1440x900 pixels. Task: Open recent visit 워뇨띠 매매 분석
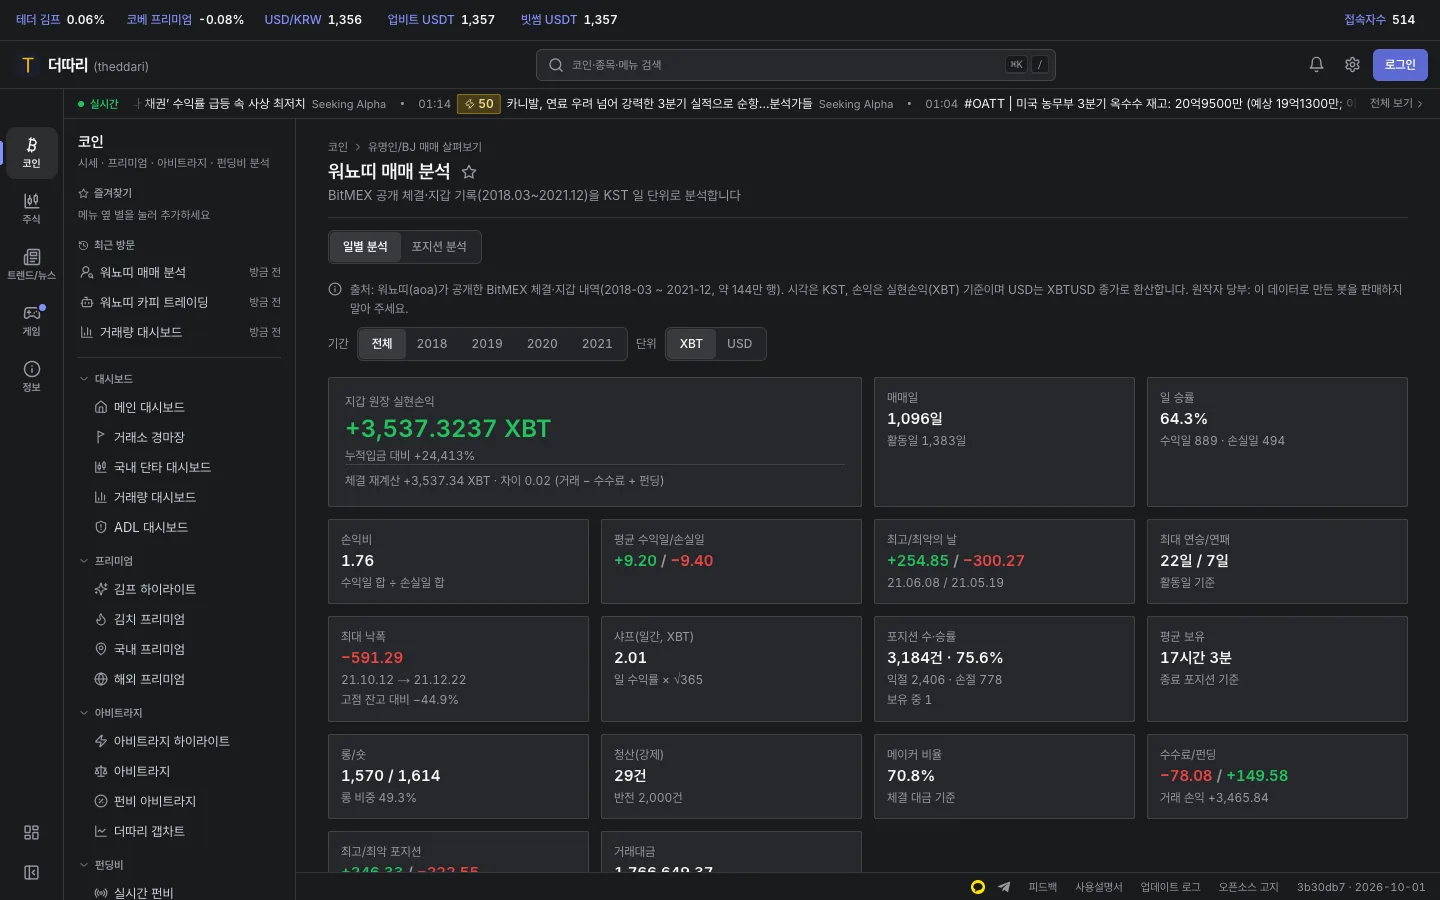point(180,272)
